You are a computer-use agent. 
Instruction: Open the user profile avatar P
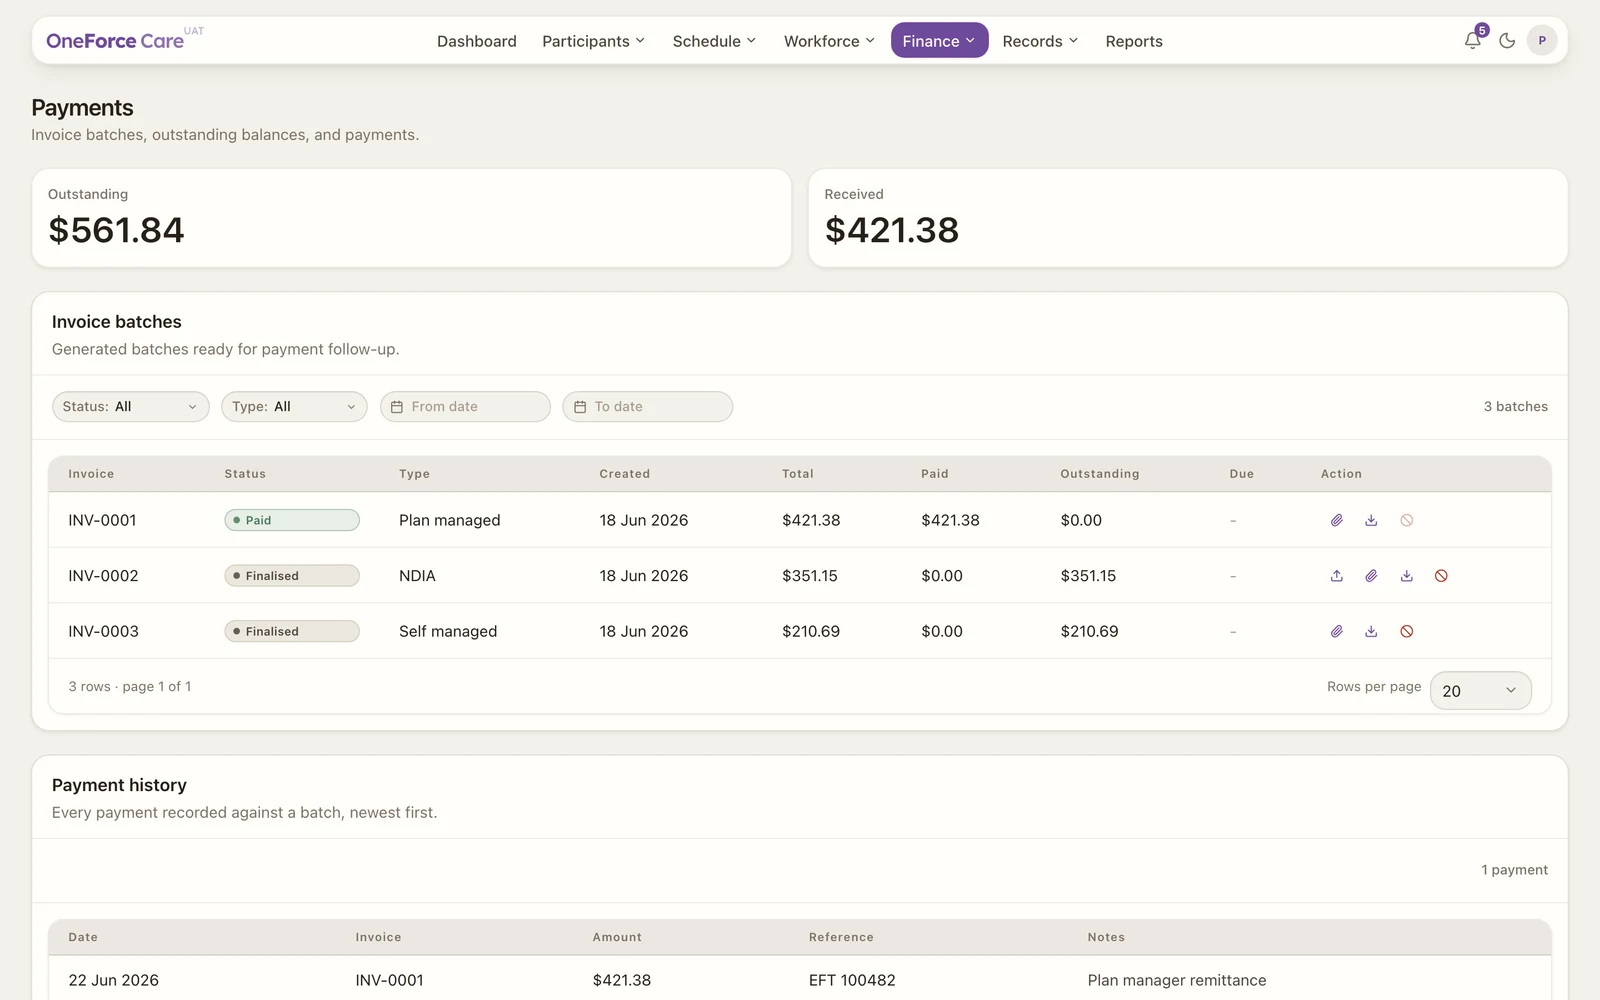coord(1542,41)
